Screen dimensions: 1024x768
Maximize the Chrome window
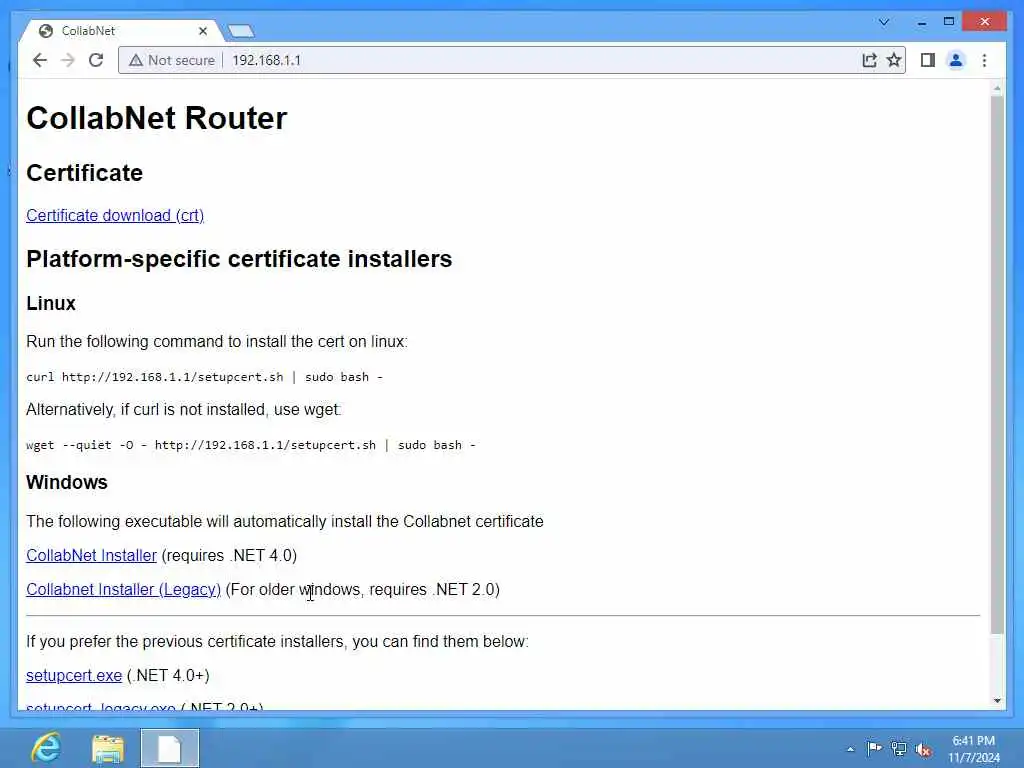point(949,22)
